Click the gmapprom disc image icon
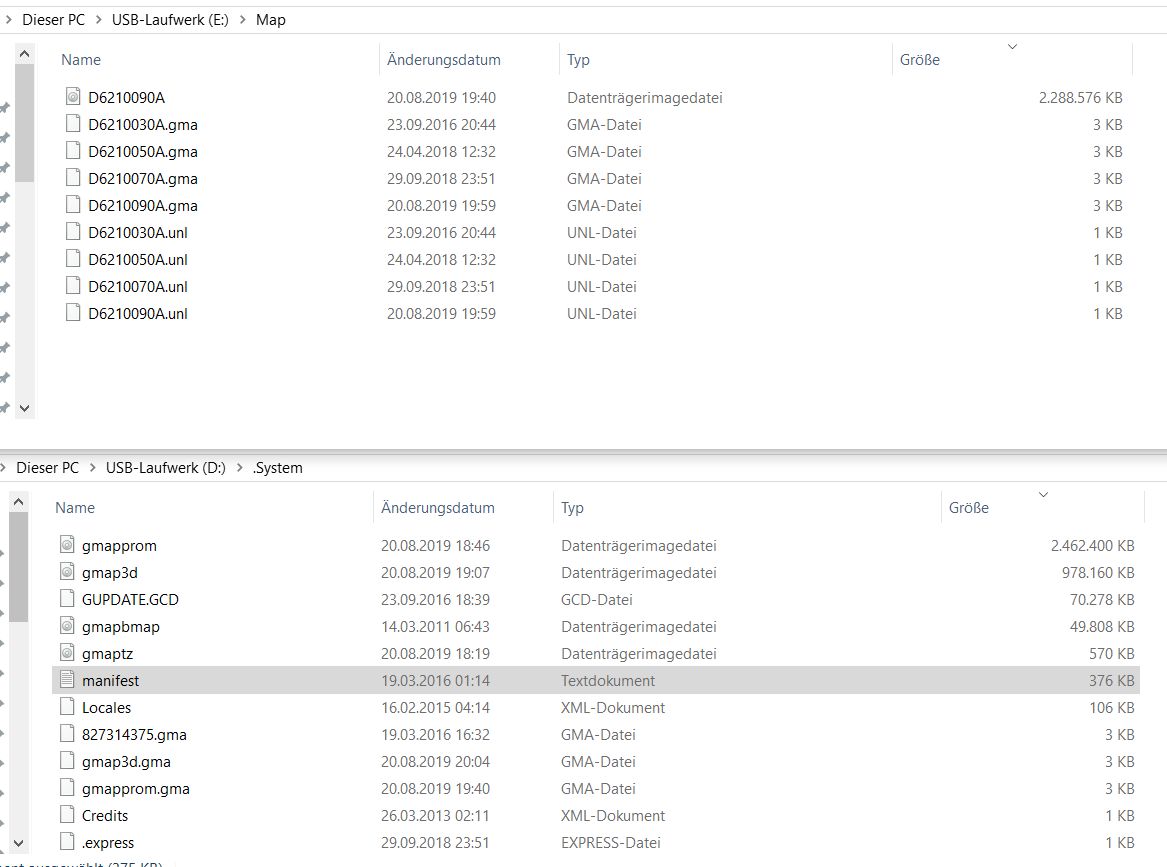Screen dimensions: 1167x867 tap(67, 545)
